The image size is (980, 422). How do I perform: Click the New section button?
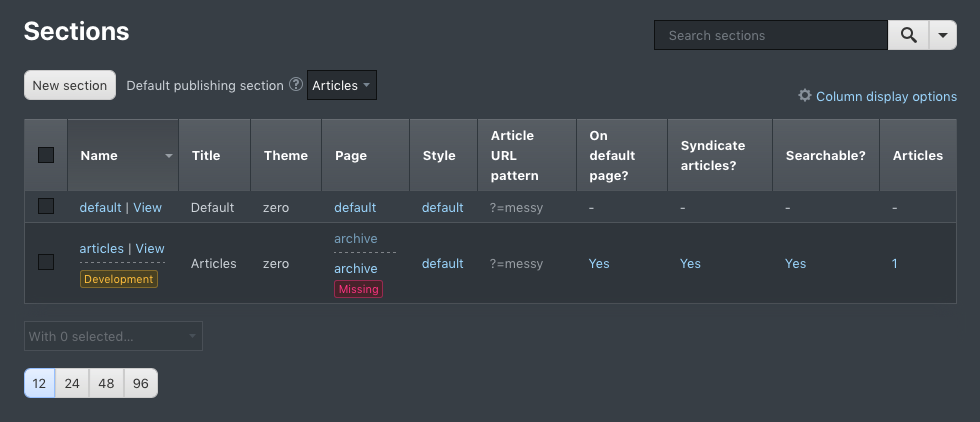70,85
